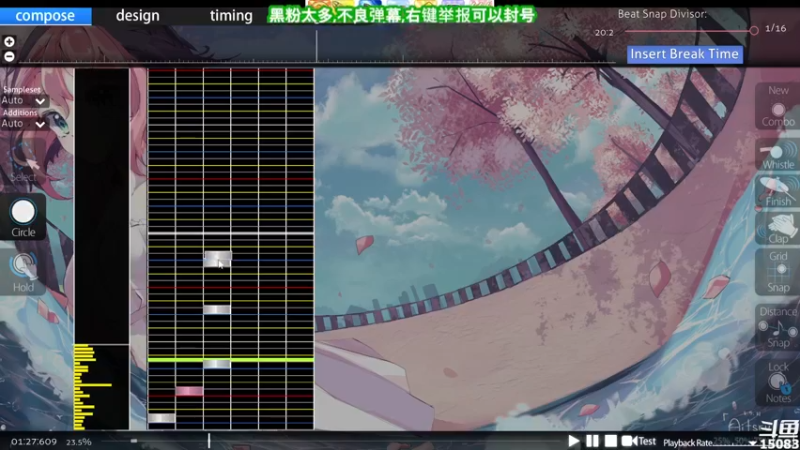Toggle Distance Snap
800x450 pixels.
(778, 327)
